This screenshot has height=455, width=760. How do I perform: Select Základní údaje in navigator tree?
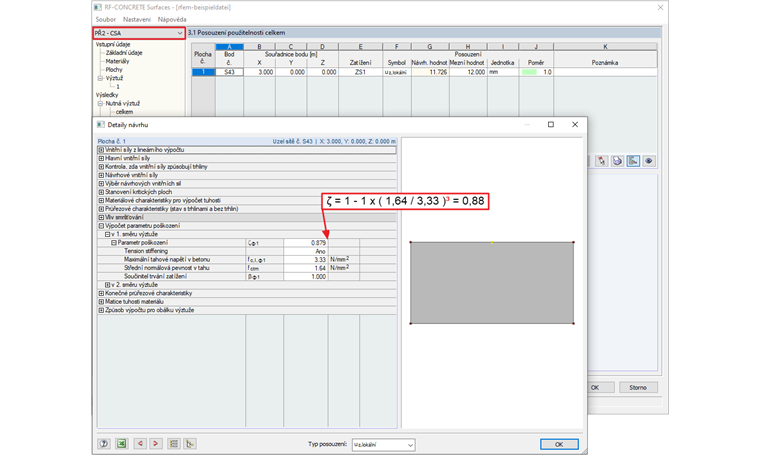(124, 53)
